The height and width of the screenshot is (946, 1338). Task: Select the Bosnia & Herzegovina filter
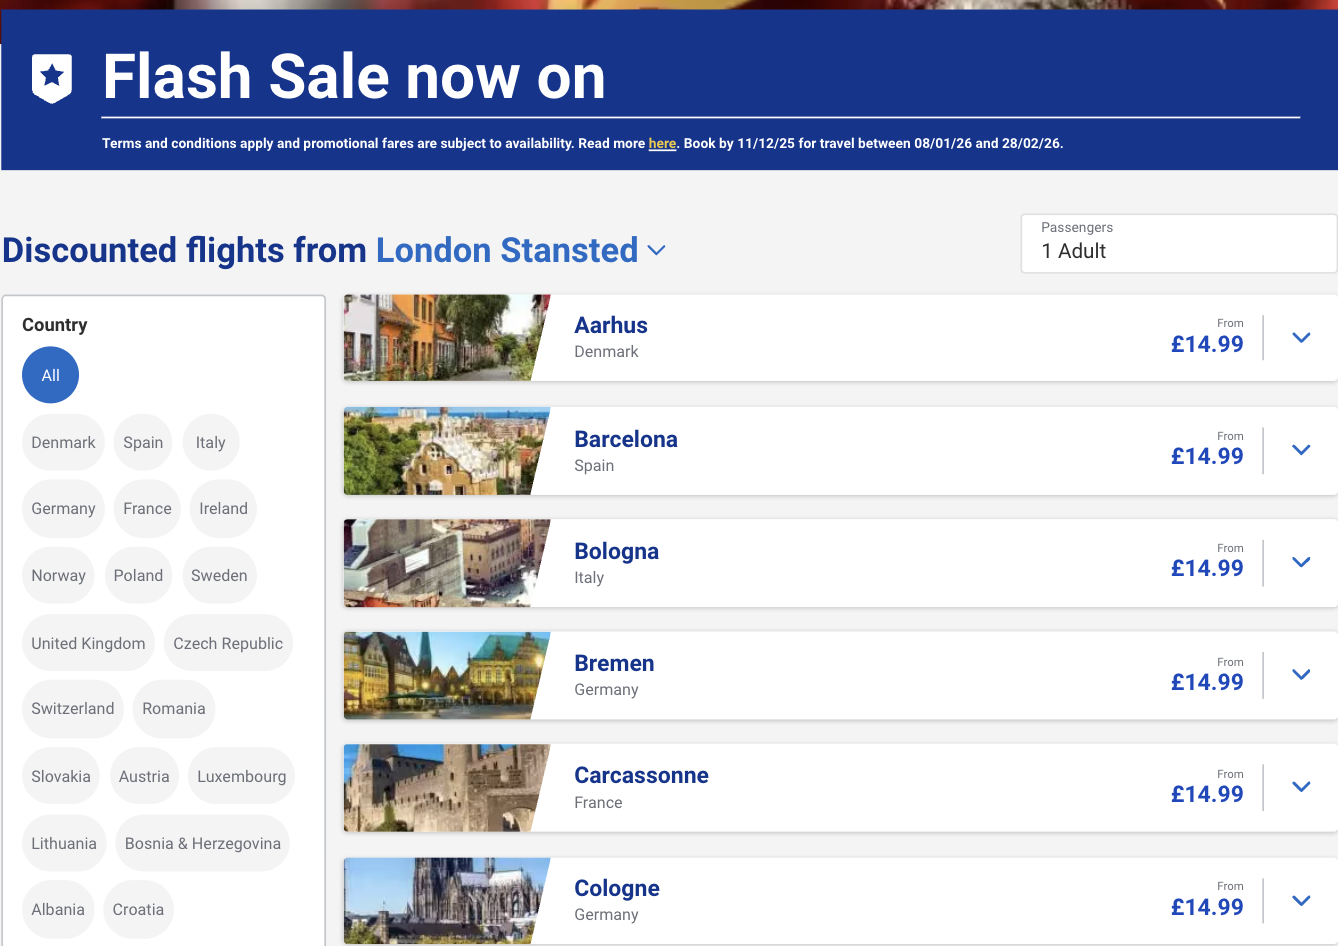pyautogui.click(x=202, y=843)
